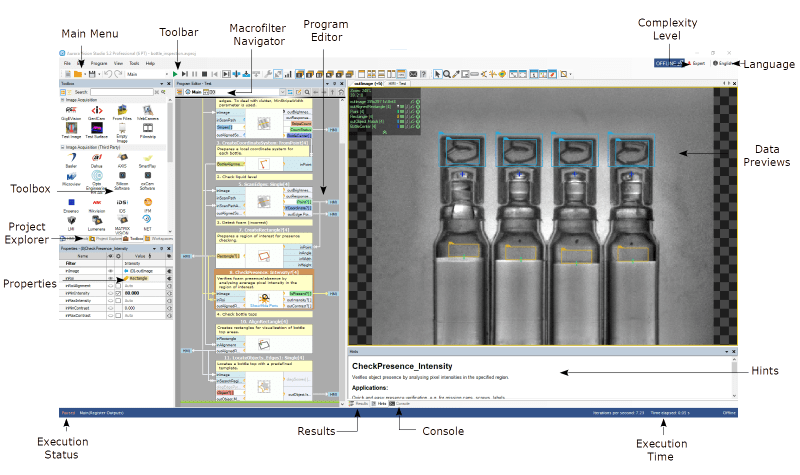Click the Expert complexity level button
Viewport: 800px width, 475px height.
tap(696, 63)
